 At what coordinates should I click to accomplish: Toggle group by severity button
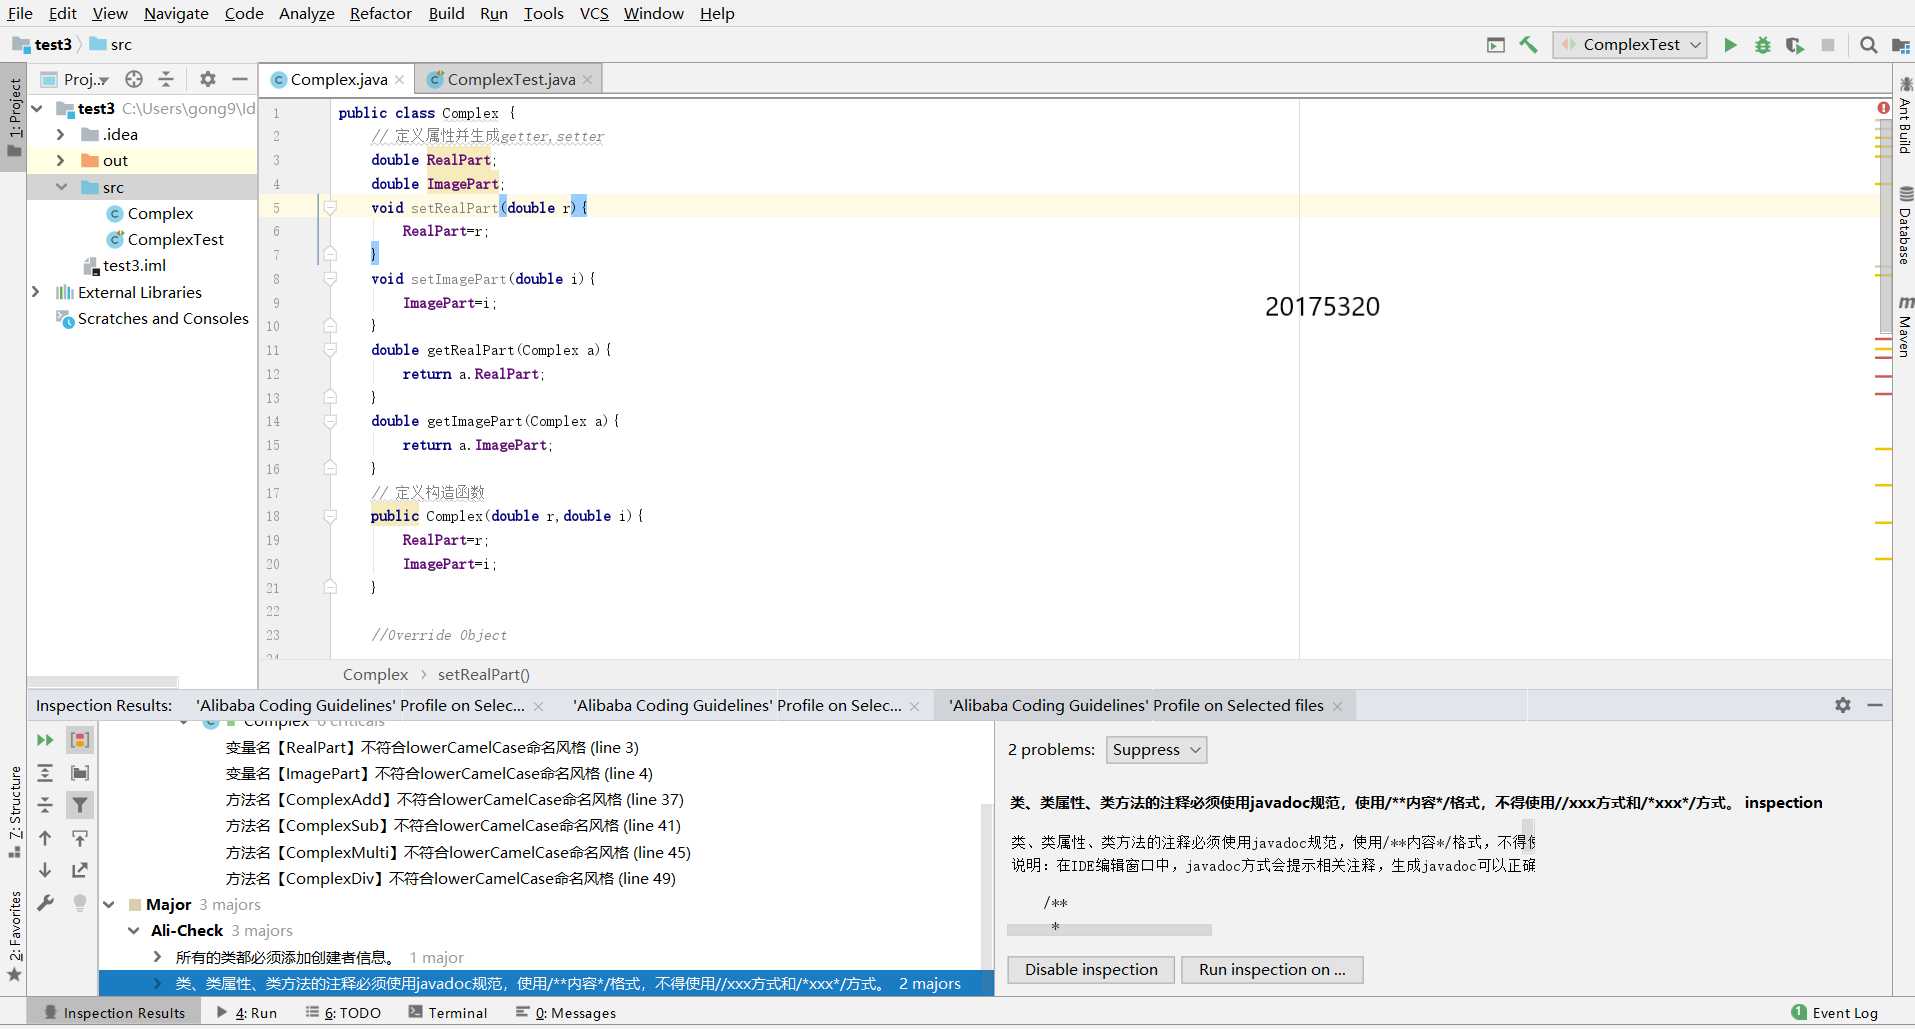point(80,740)
